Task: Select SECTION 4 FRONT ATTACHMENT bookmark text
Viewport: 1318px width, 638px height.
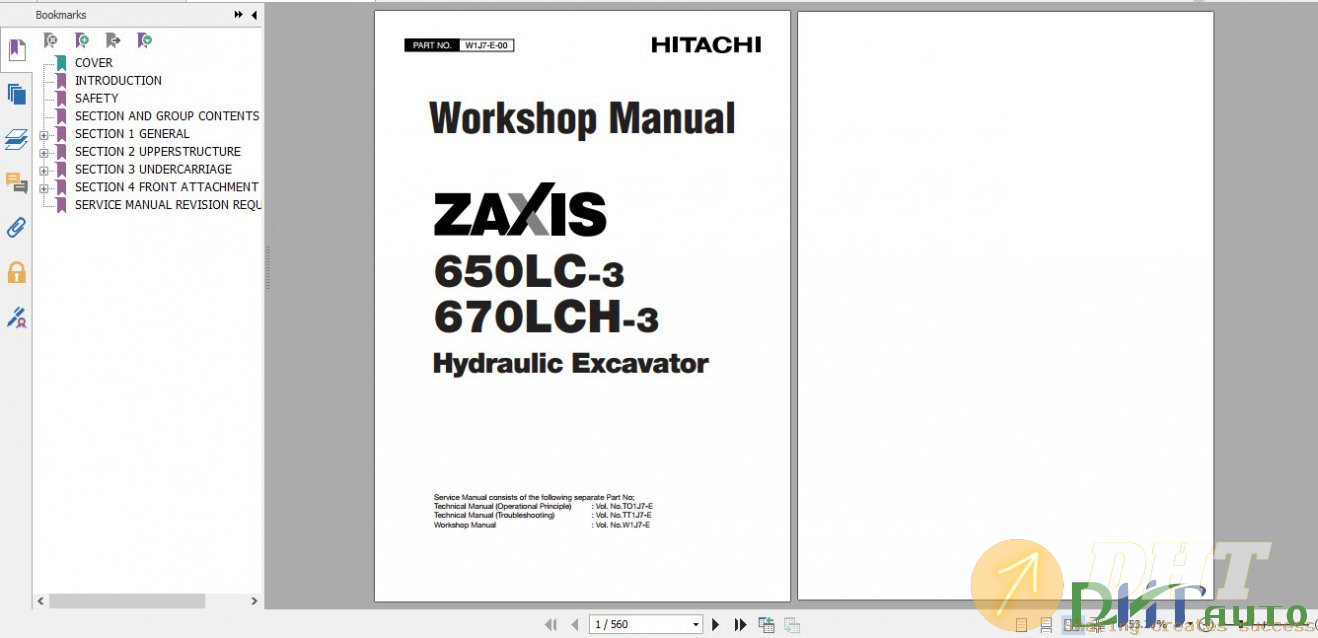Action: pos(167,187)
